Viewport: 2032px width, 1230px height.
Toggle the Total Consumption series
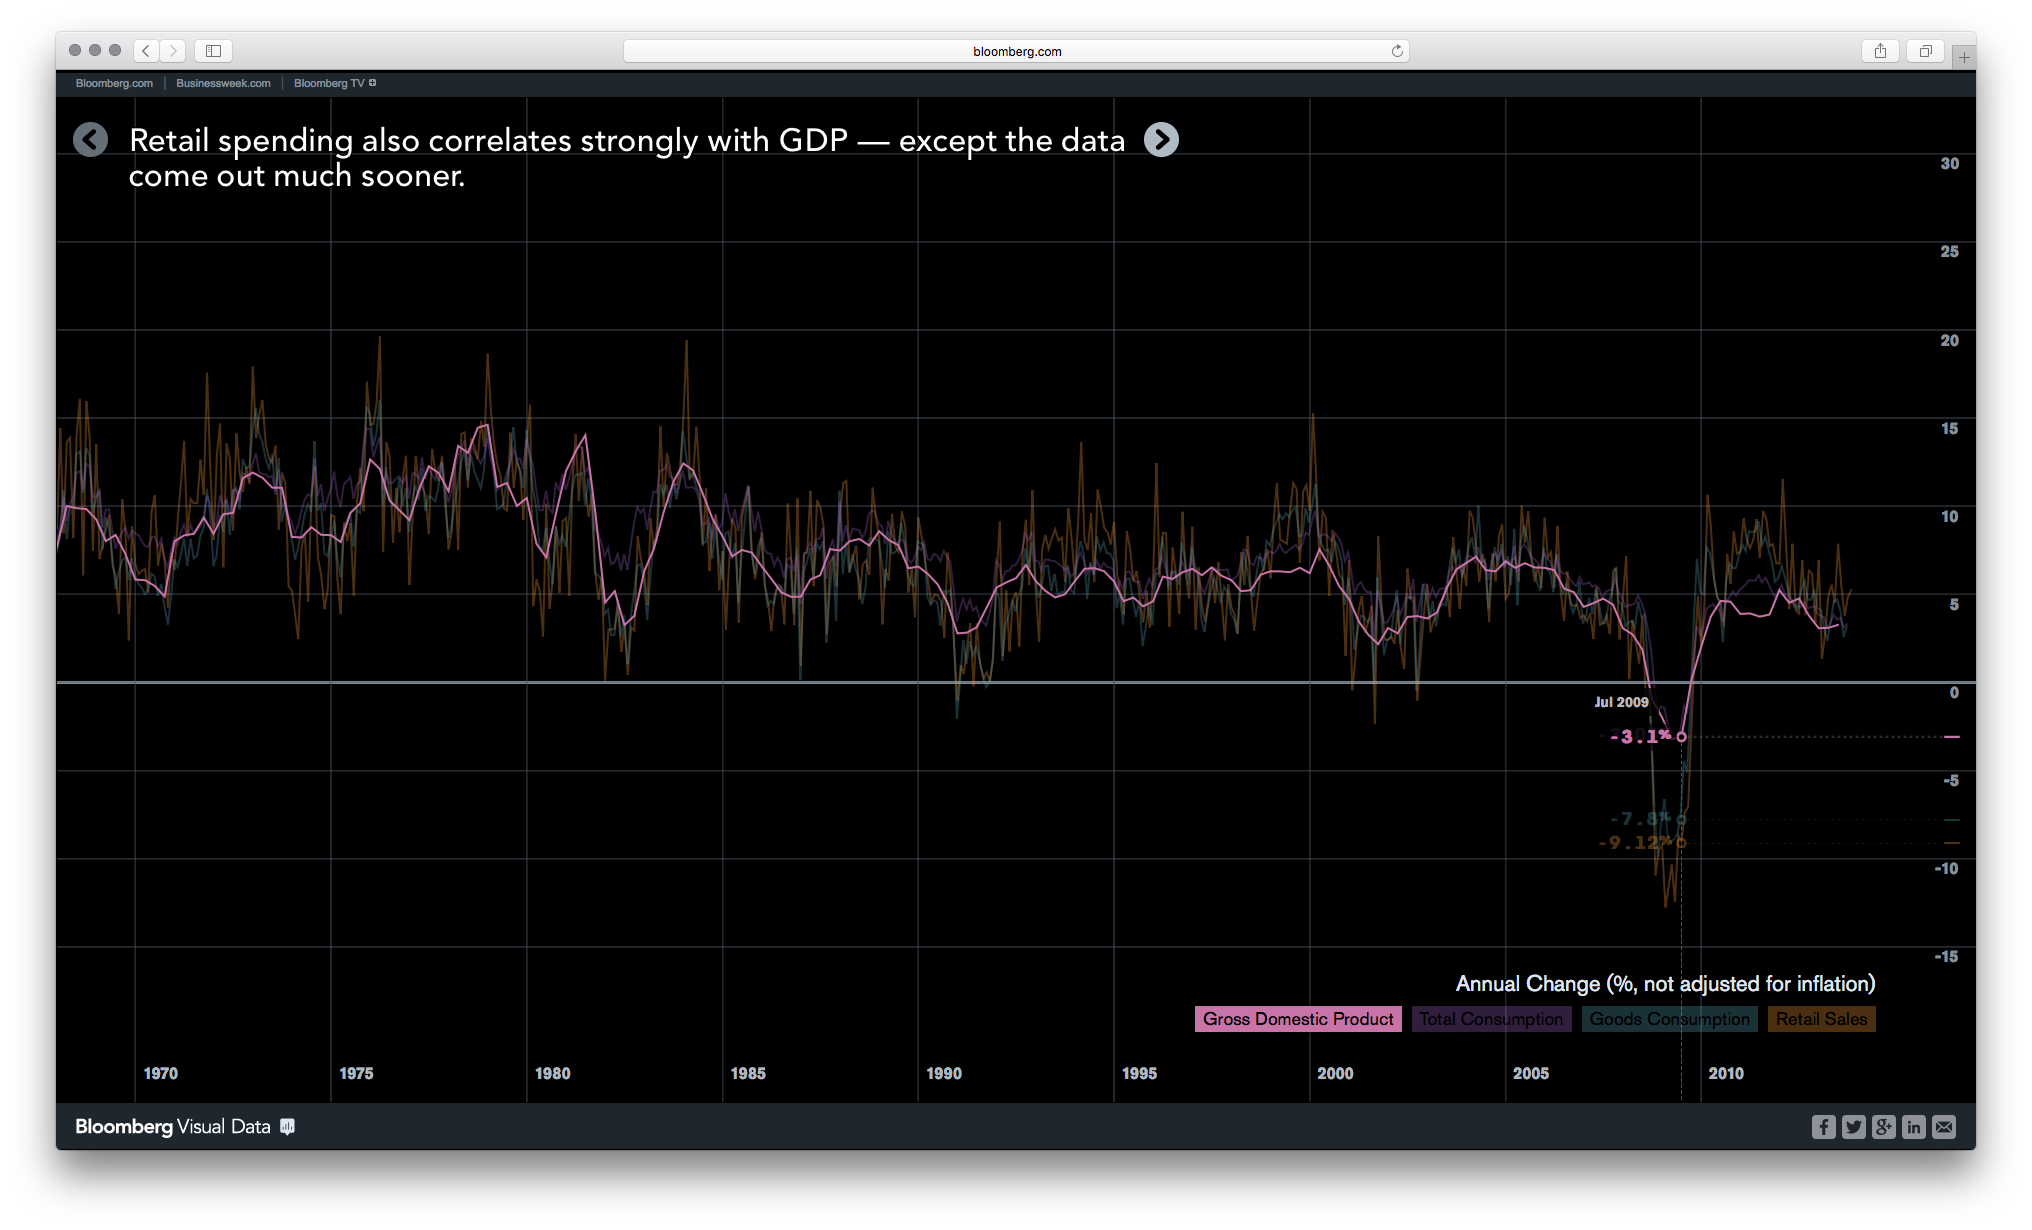coord(1492,1019)
